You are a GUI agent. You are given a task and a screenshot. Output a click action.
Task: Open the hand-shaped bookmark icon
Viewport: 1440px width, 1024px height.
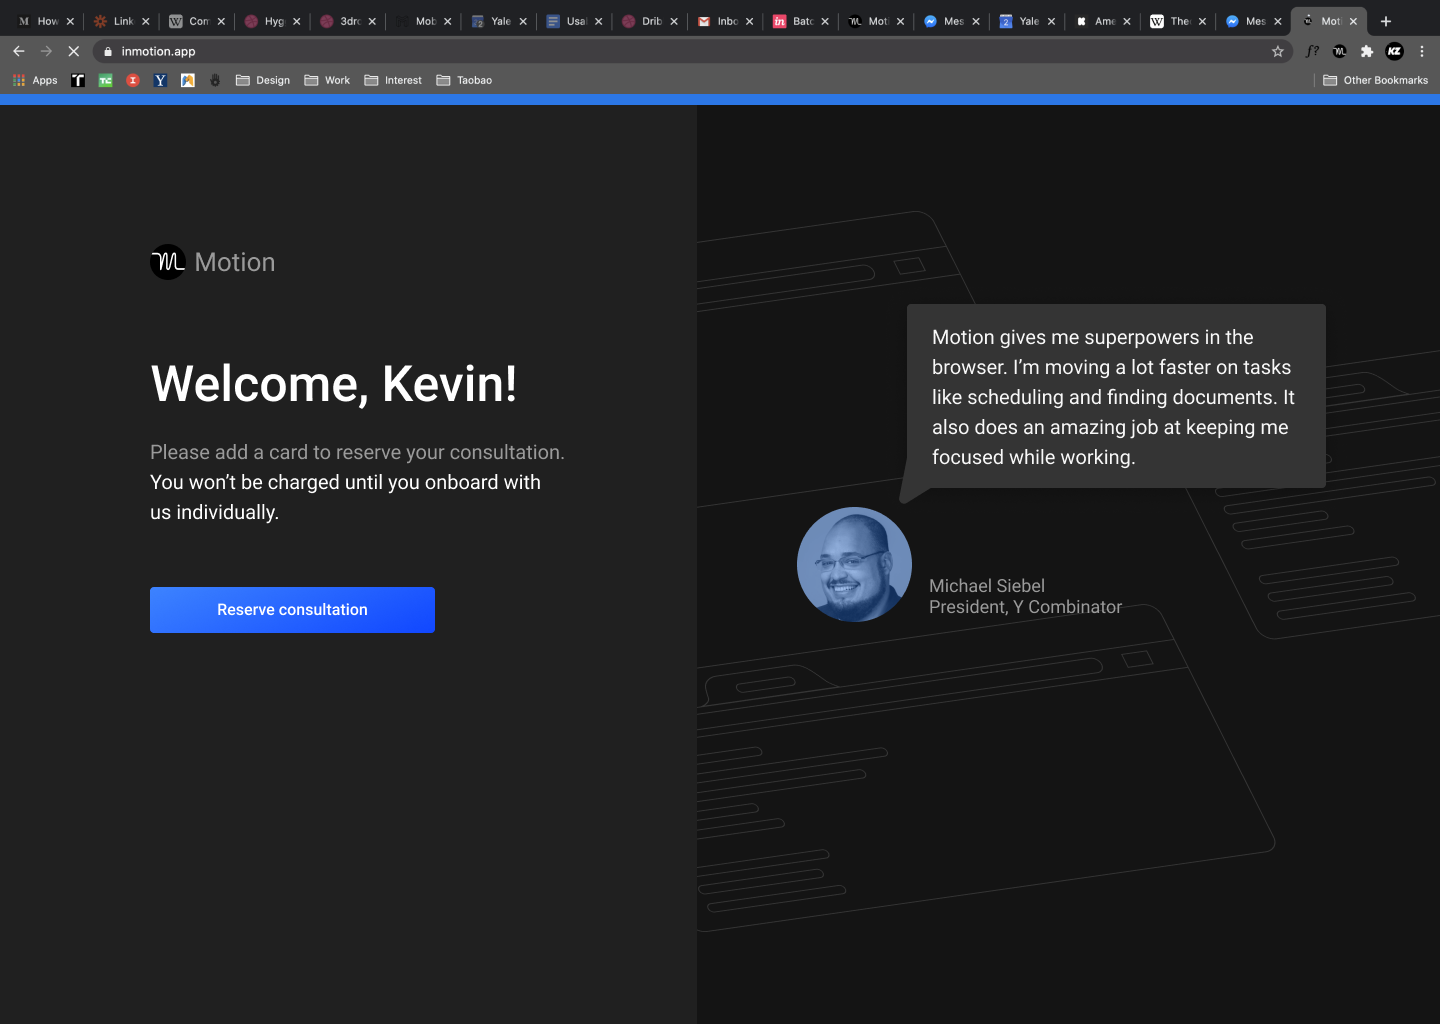[x=215, y=80]
